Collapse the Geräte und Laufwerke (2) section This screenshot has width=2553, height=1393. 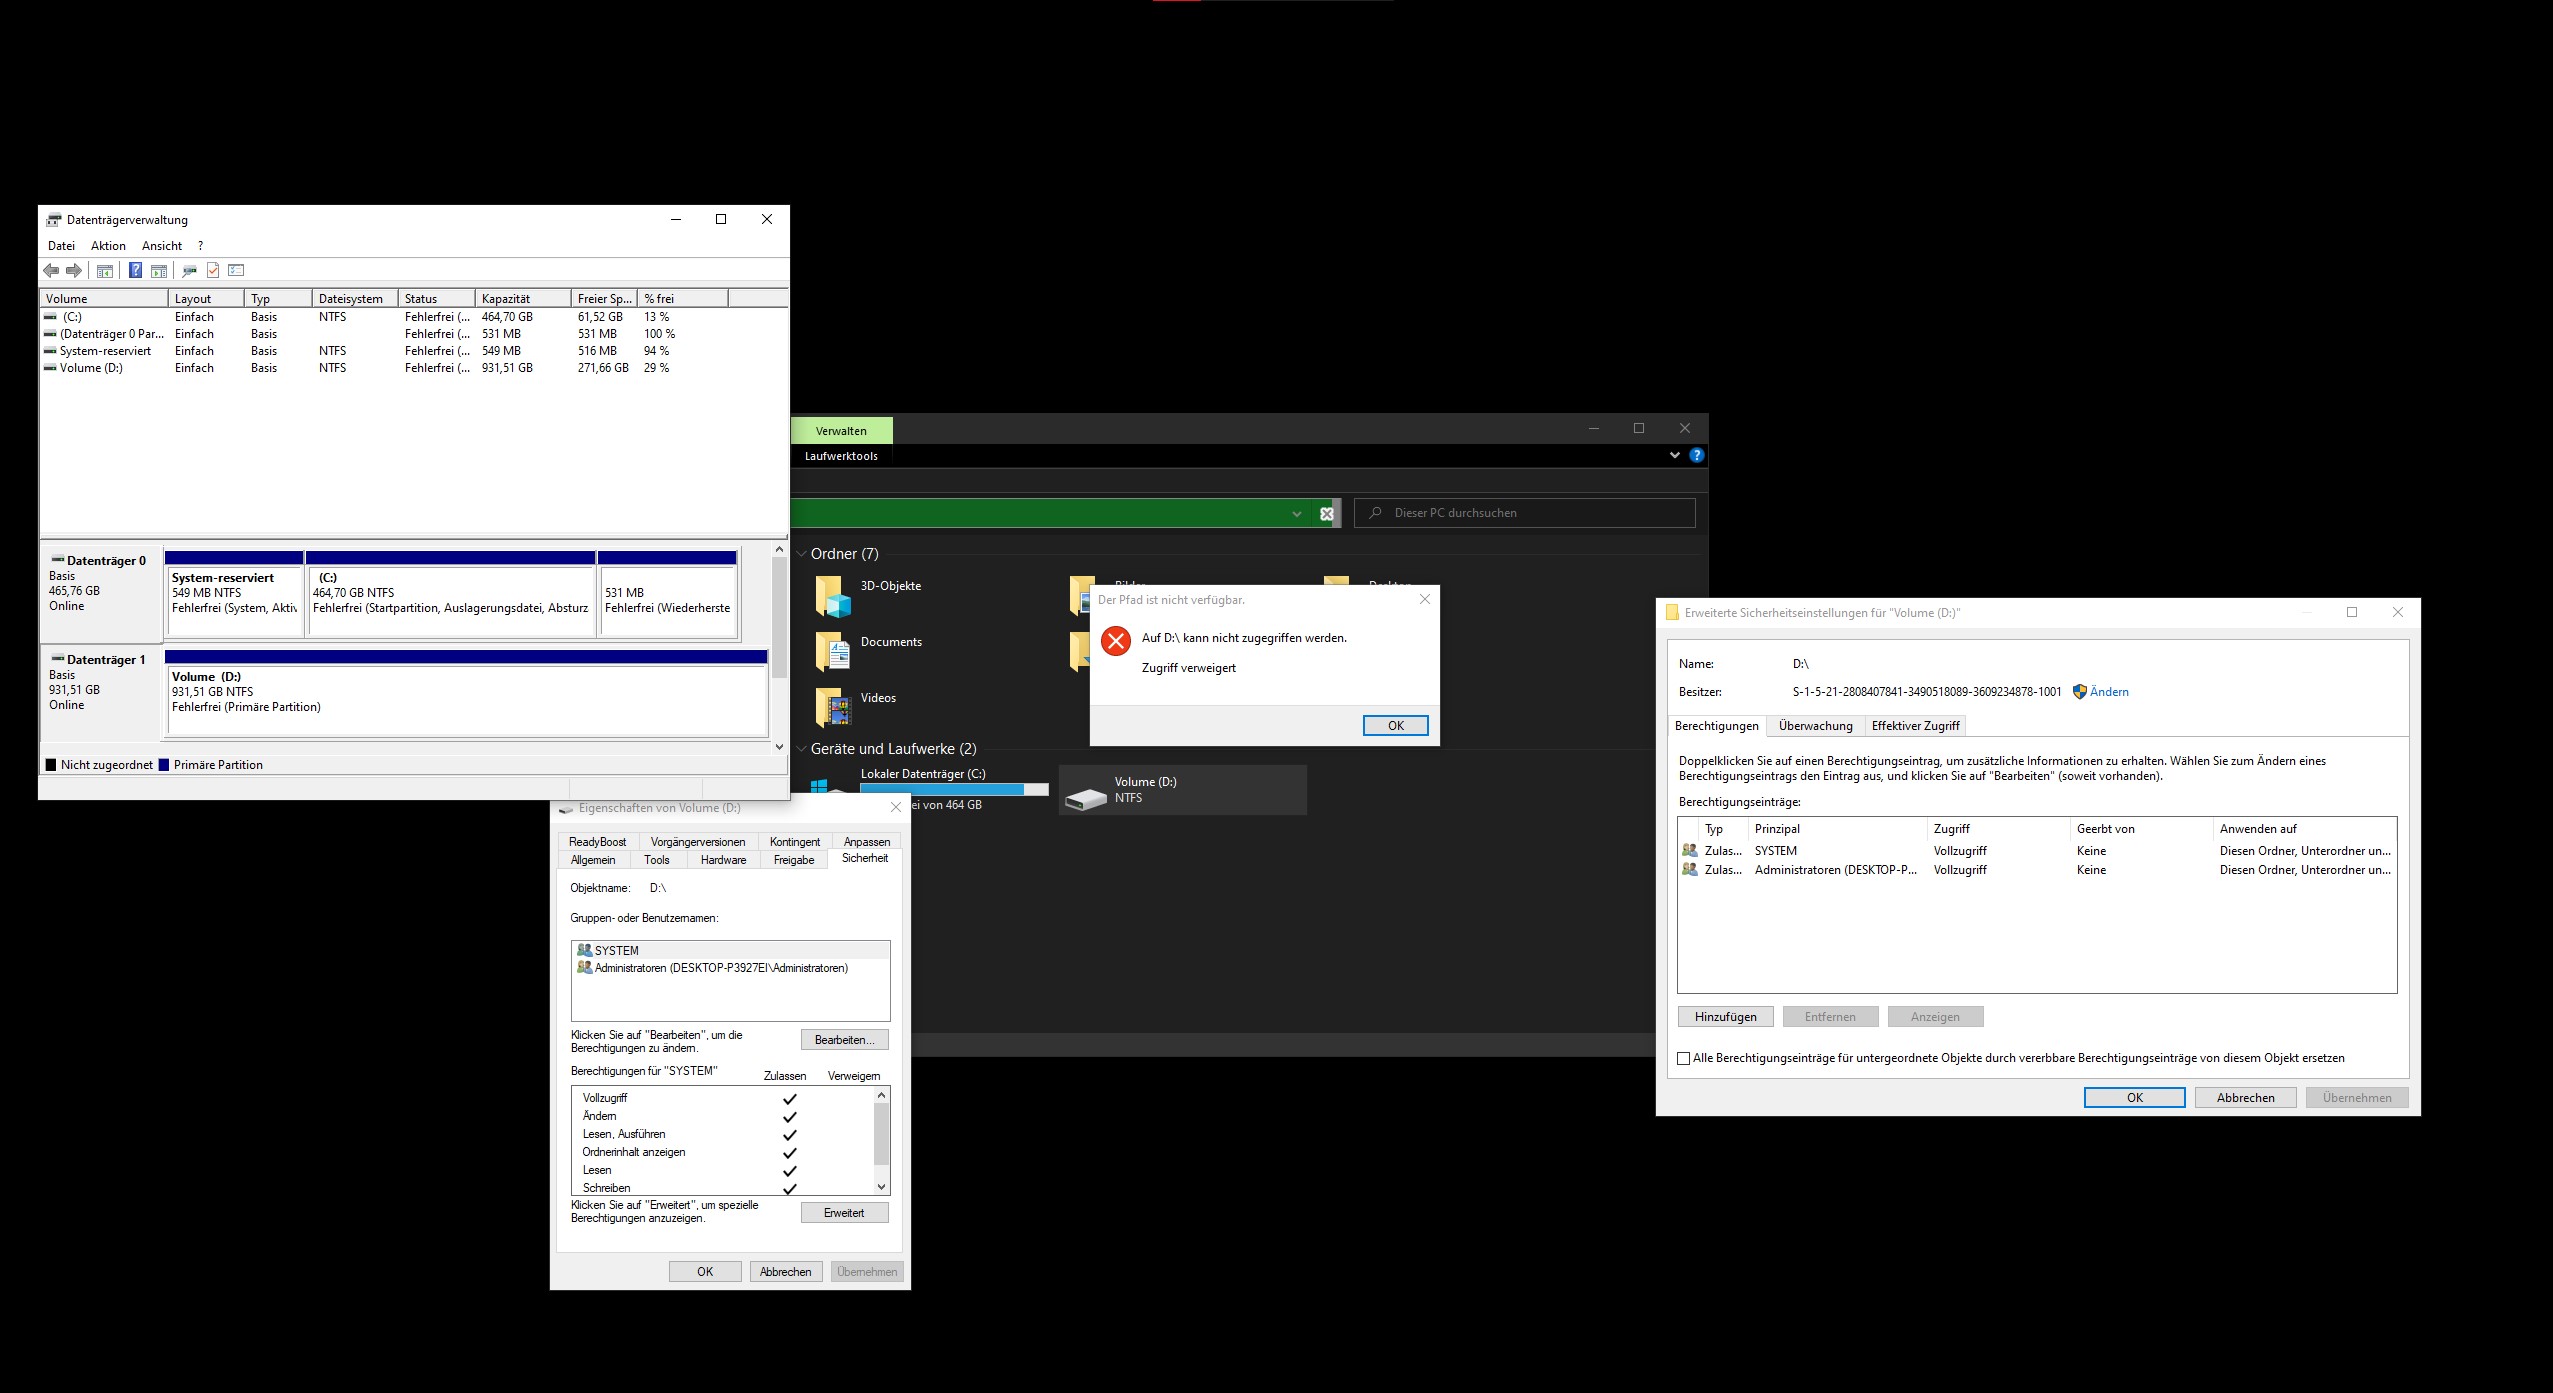click(801, 748)
